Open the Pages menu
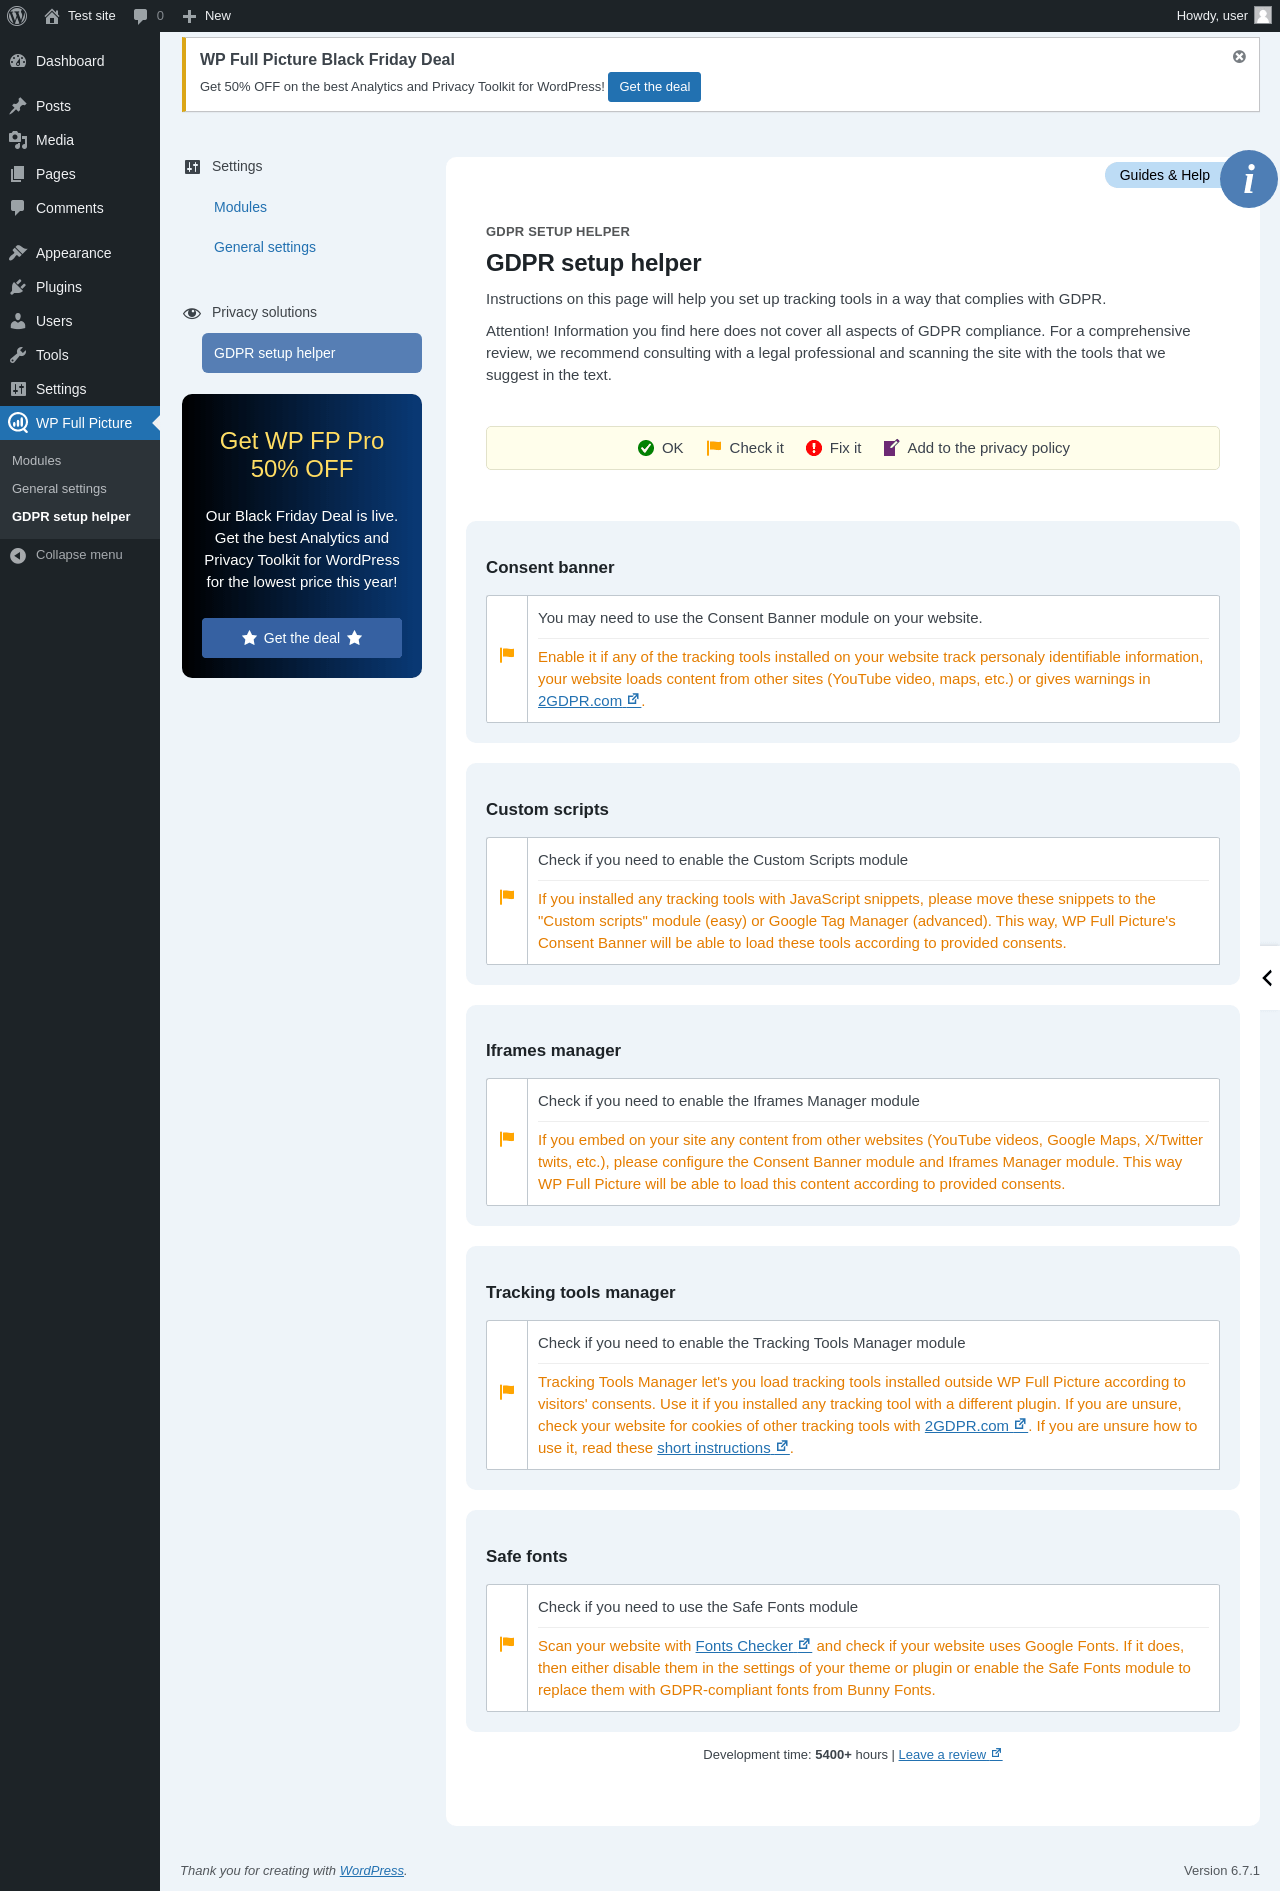1280x1891 pixels. click(80, 174)
